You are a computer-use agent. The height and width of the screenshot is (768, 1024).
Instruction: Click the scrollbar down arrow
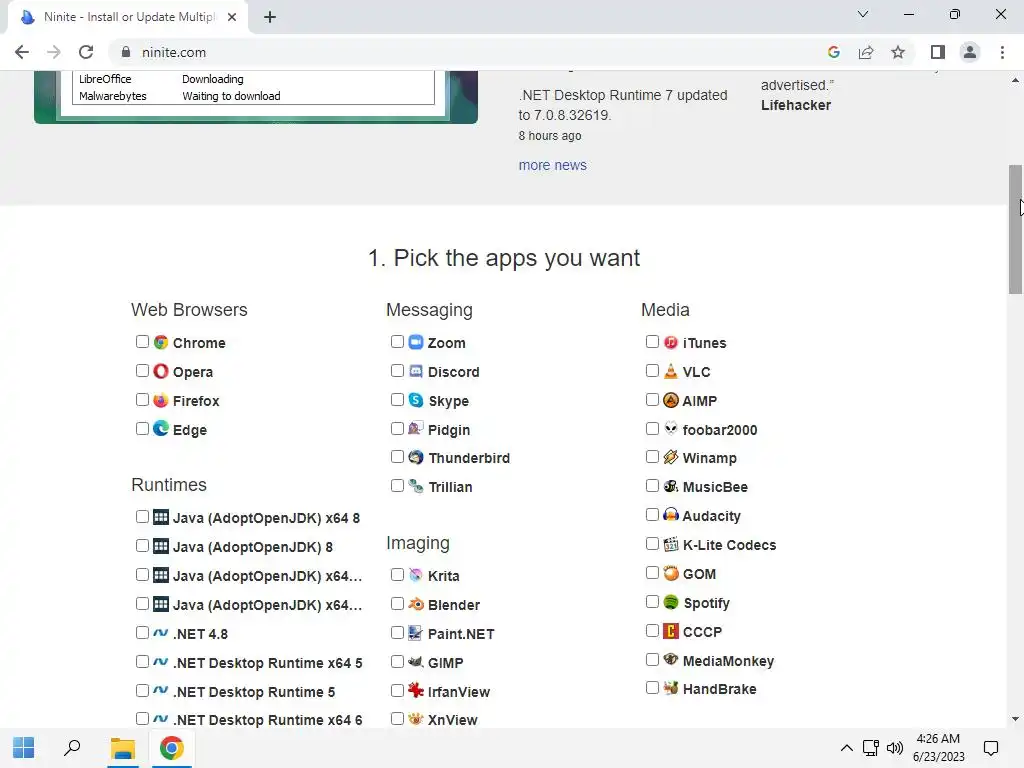pos(1015,719)
